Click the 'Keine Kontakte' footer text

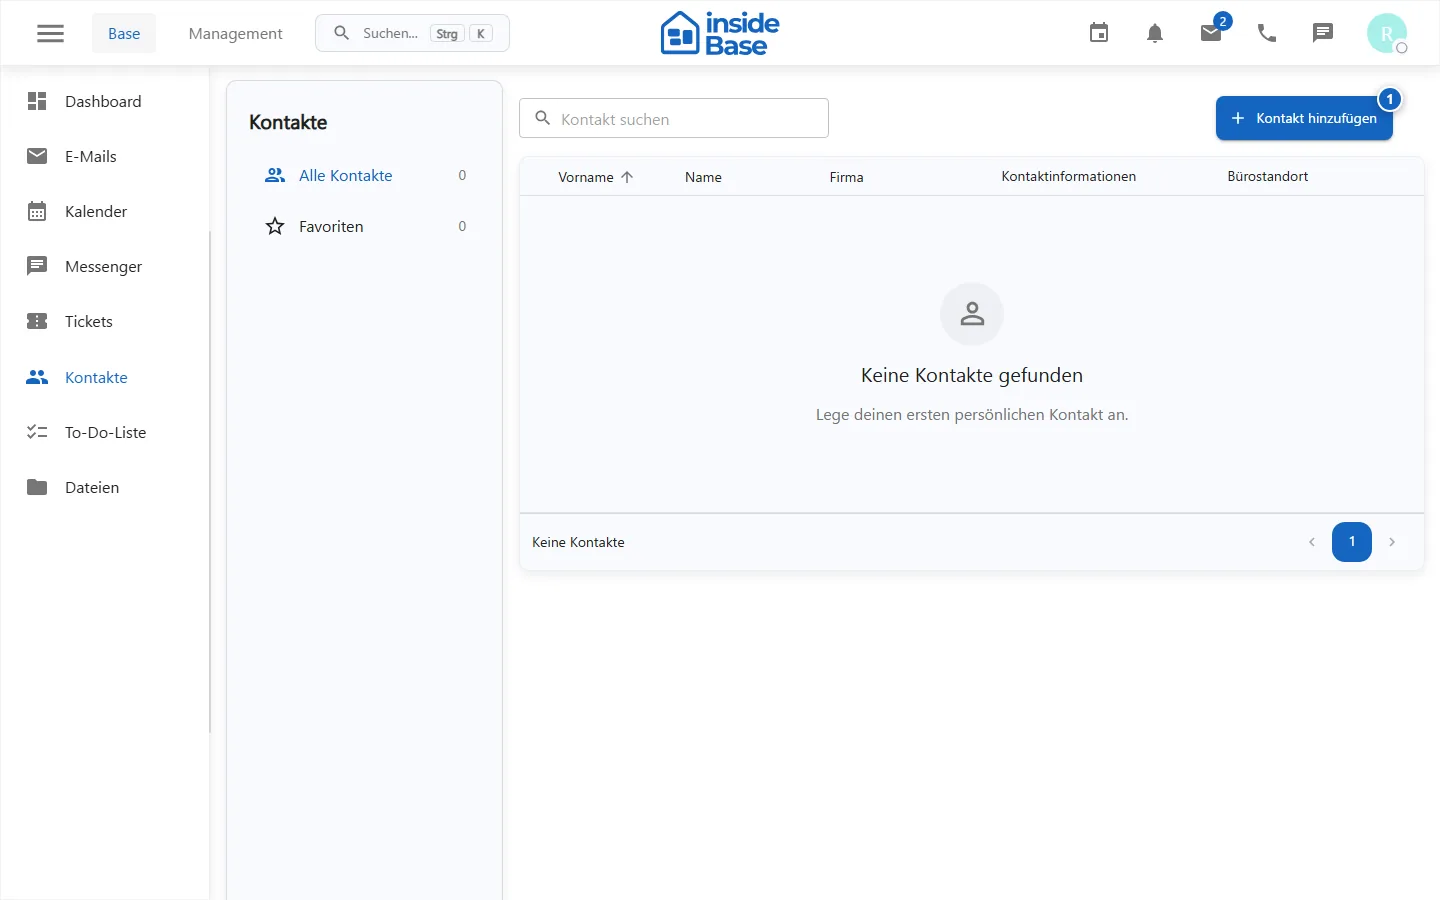[578, 542]
